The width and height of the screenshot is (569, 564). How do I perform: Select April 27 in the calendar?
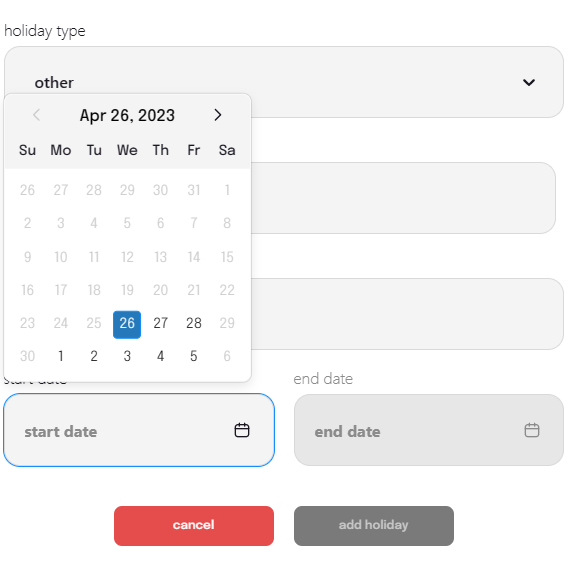pyautogui.click(x=160, y=323)
